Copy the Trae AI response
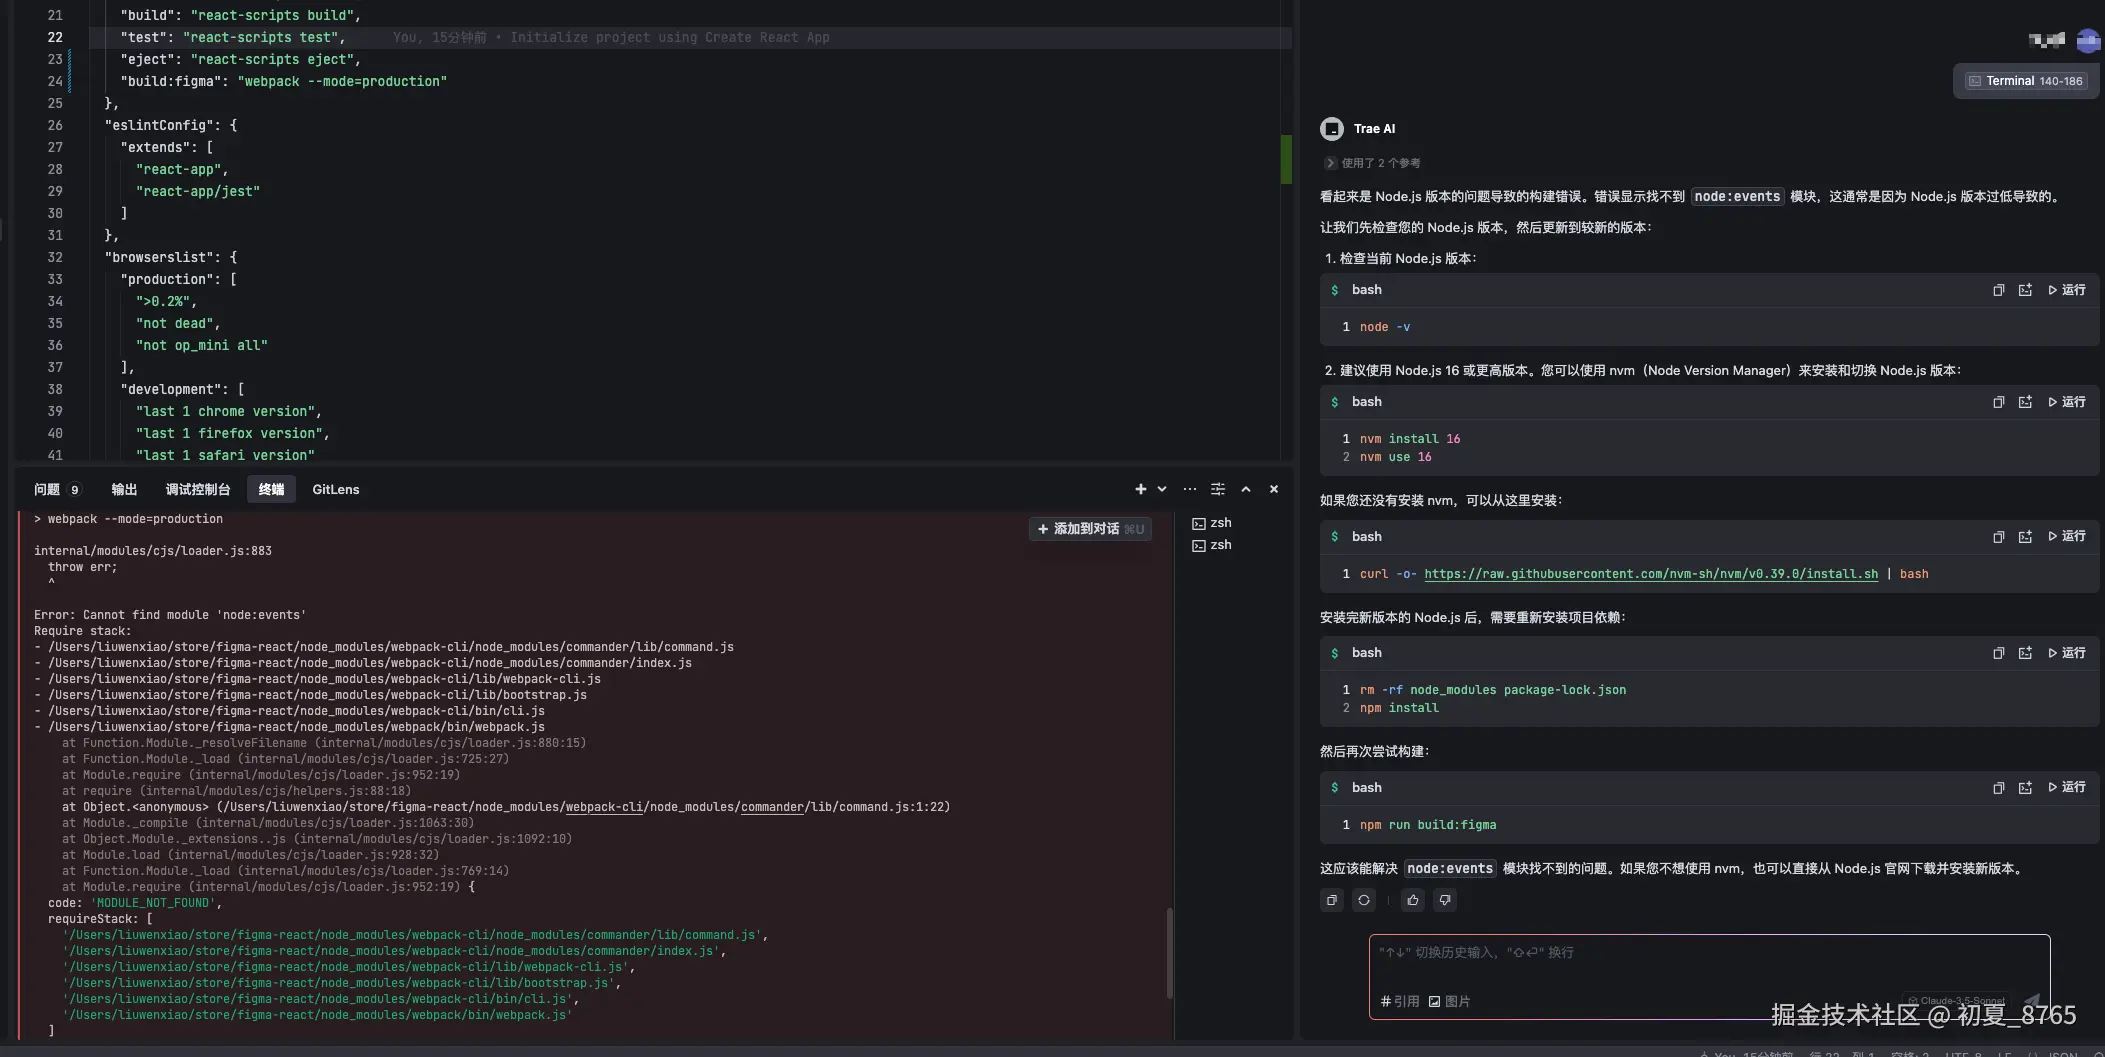Viewport: 2105px width, 1057px height. pos(1332,900)
